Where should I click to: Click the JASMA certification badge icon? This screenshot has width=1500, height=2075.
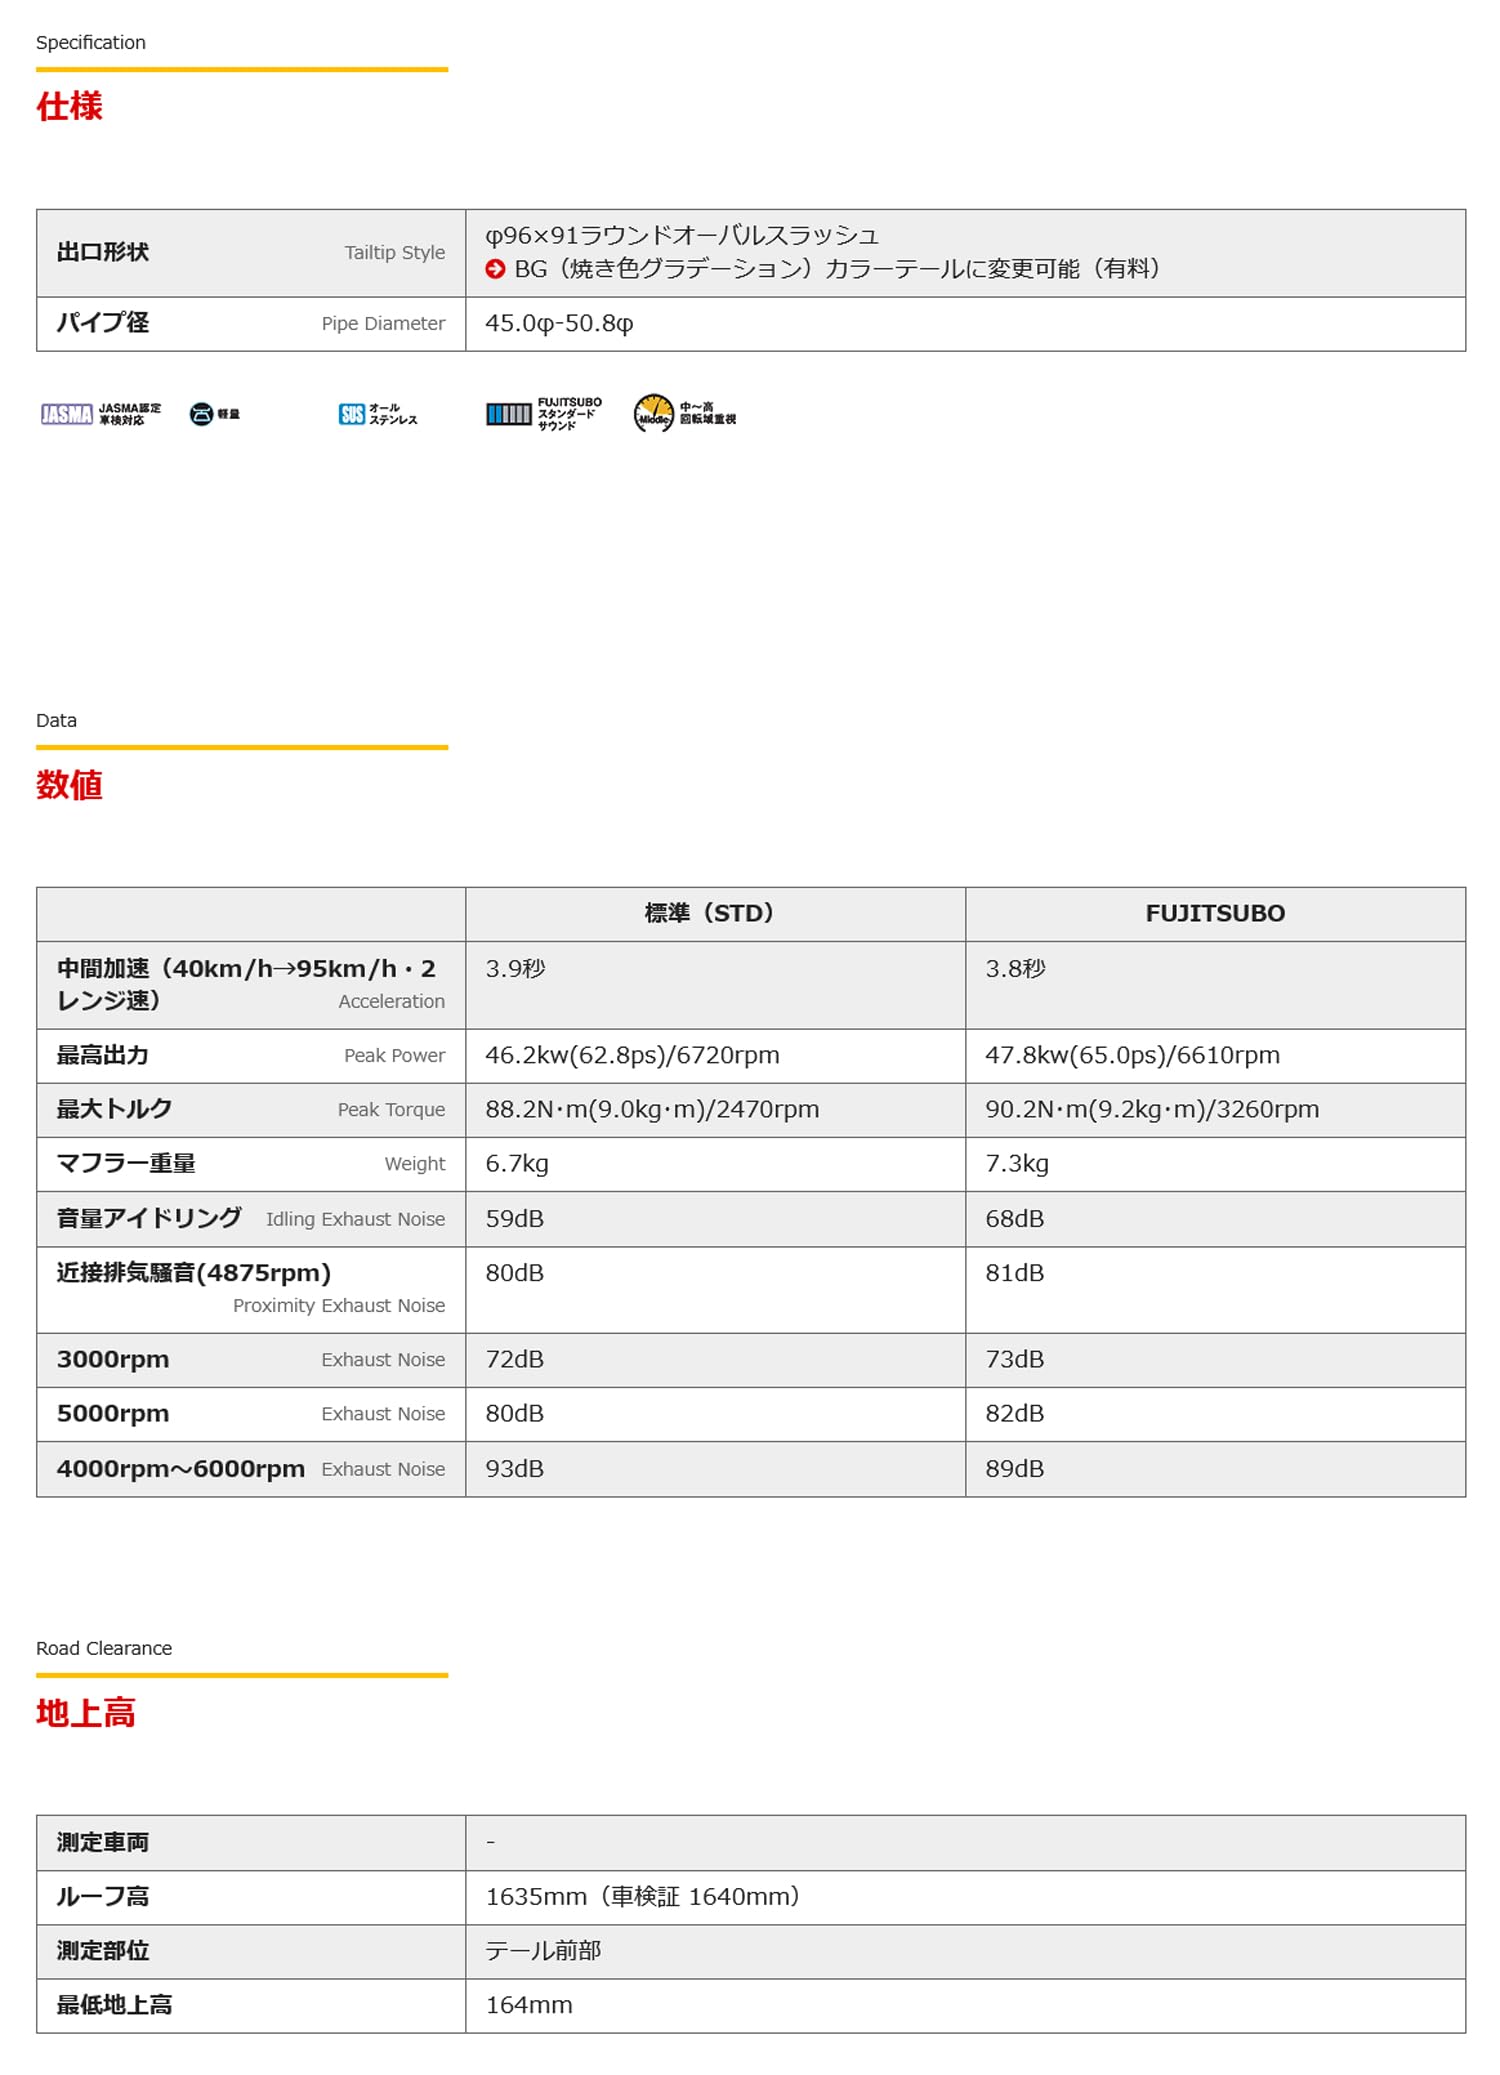(67, 414)
